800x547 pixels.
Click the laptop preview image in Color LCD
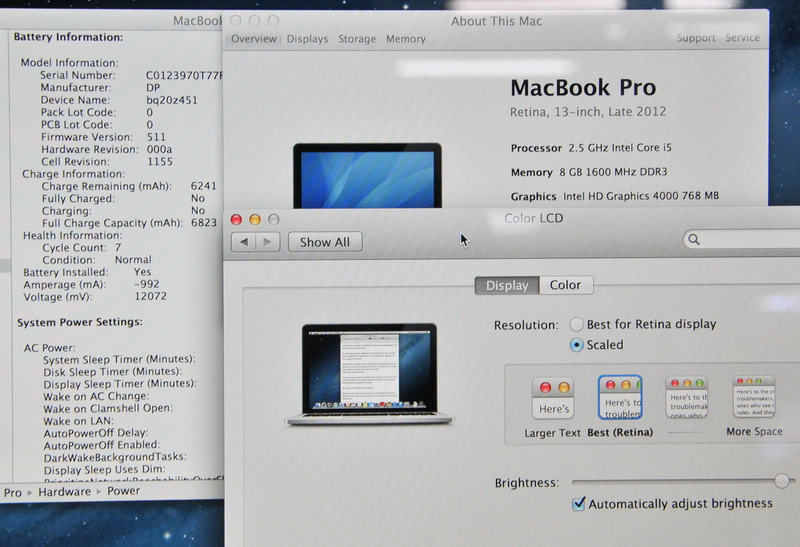(x=369, y=375)
